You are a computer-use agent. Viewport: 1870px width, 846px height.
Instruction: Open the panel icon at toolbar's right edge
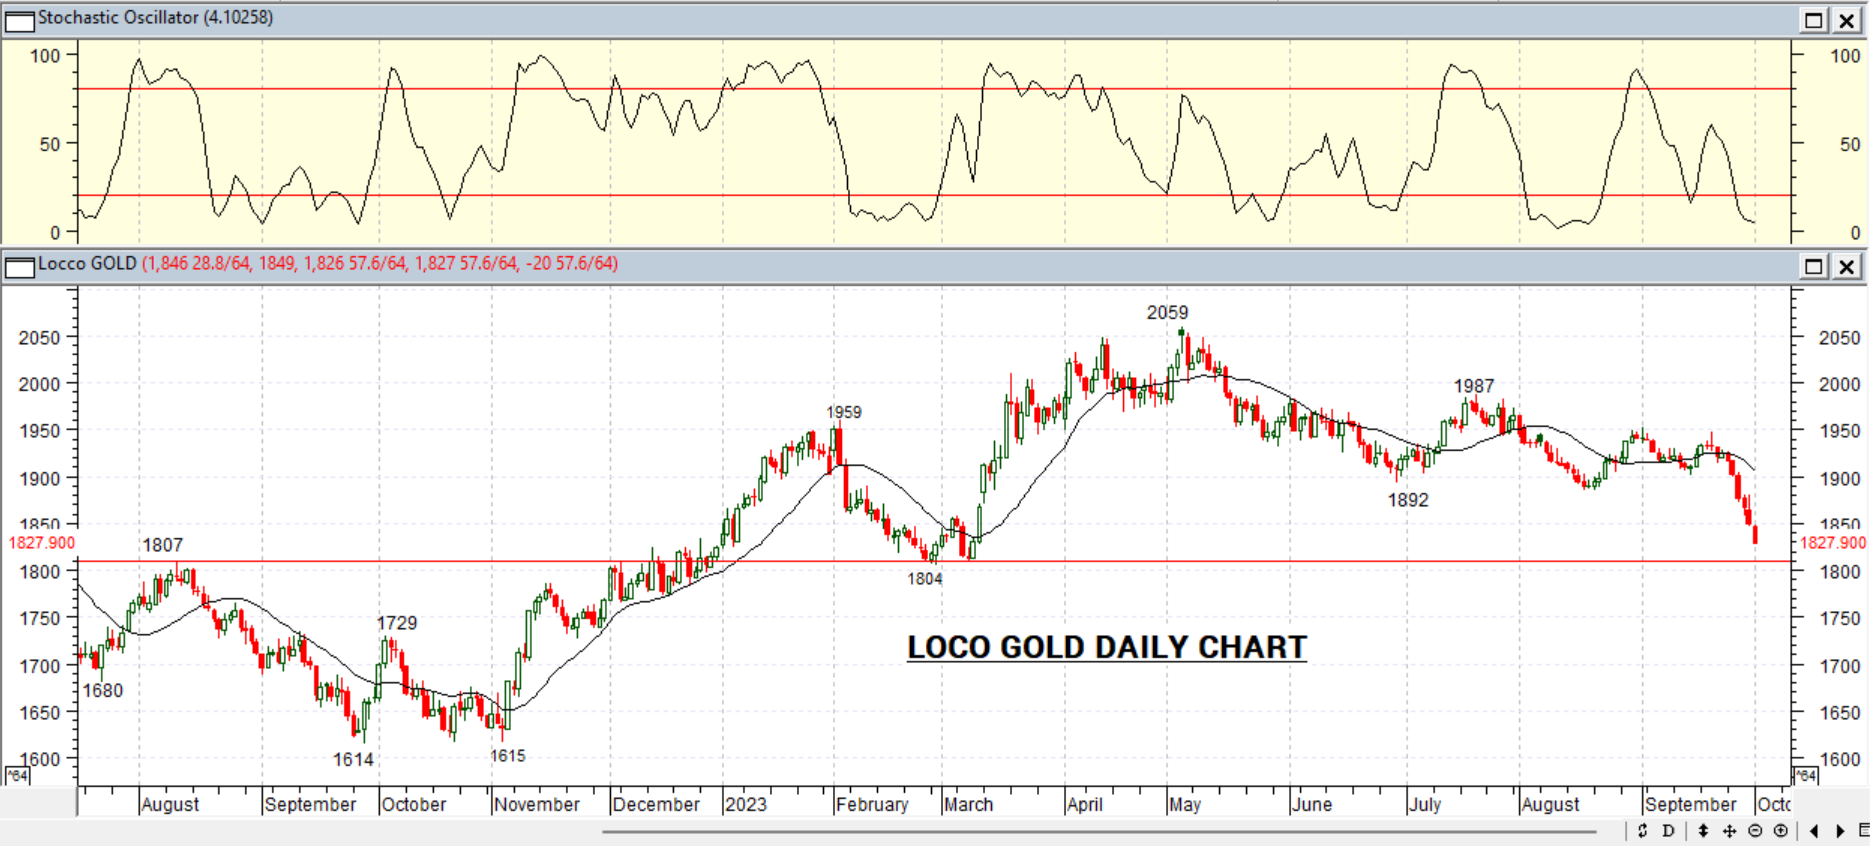click(x=1864, y=831)
